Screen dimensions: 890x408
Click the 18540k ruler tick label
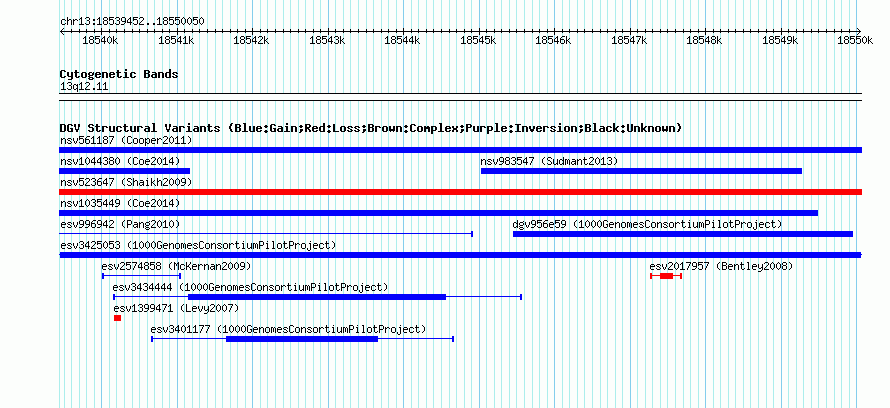coord(101,40)
